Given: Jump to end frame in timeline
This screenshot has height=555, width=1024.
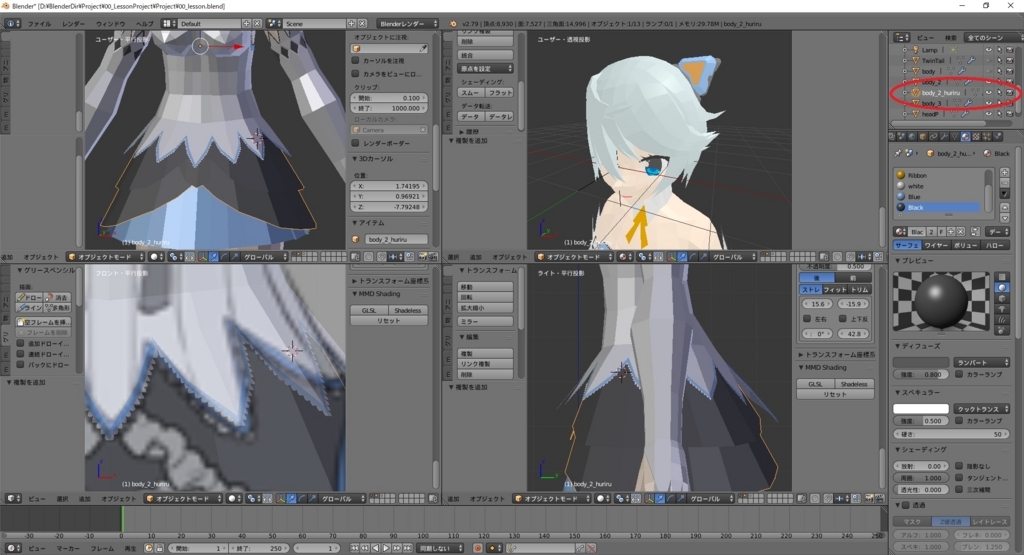Looking at the screenshot, I should [408, 548].
